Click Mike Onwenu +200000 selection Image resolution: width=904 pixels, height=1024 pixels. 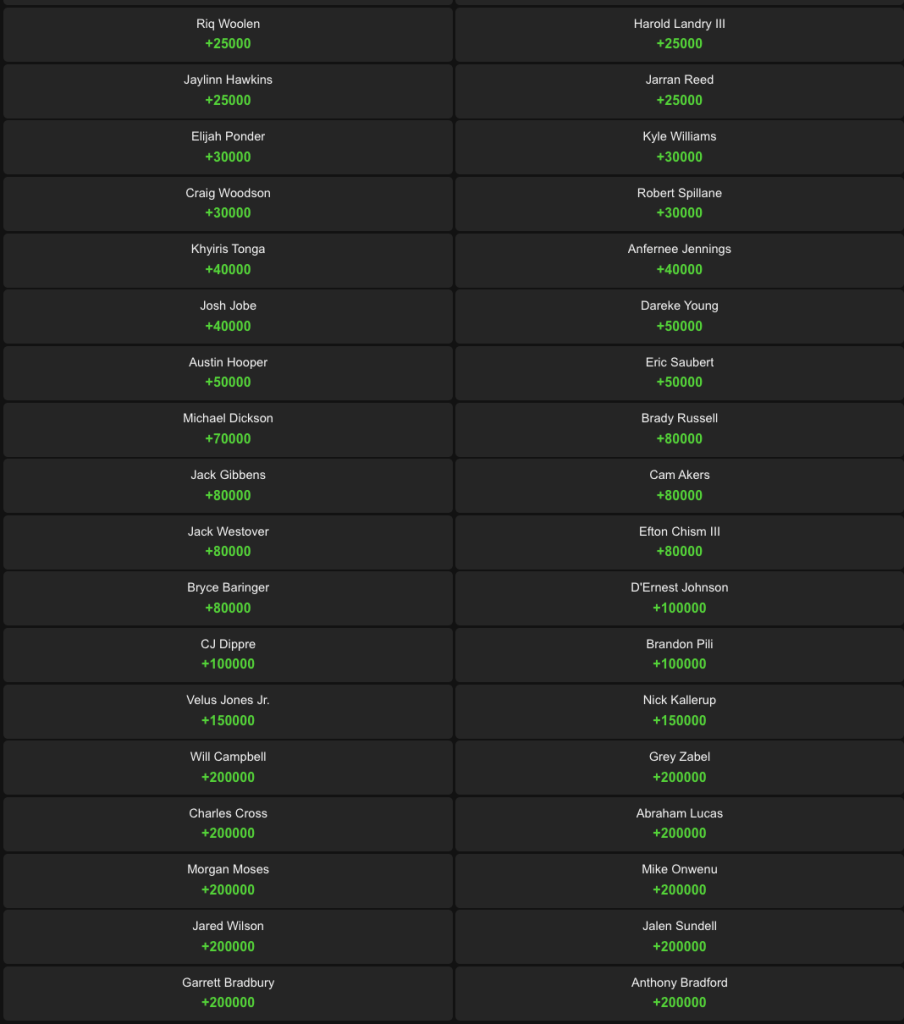click(679, 880)
